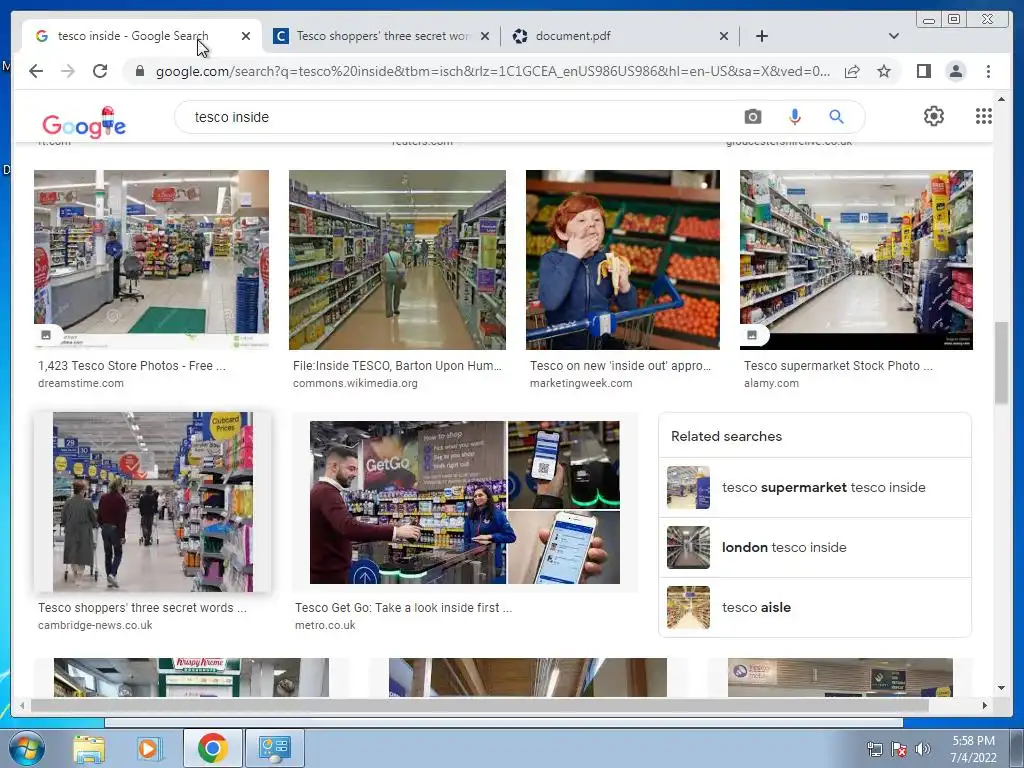The height and width of the screenshot is (768, 1024).
Task: Open the control panel taskbar window icon
Action: pyautogui.click(x=274, y=748)
